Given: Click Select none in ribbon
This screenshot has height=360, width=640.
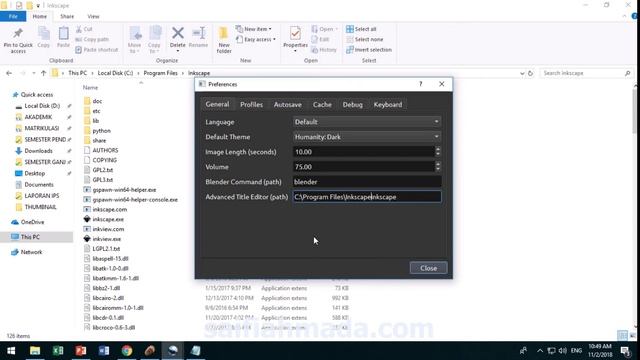Looking at the screenshot, I should point(364,39).
